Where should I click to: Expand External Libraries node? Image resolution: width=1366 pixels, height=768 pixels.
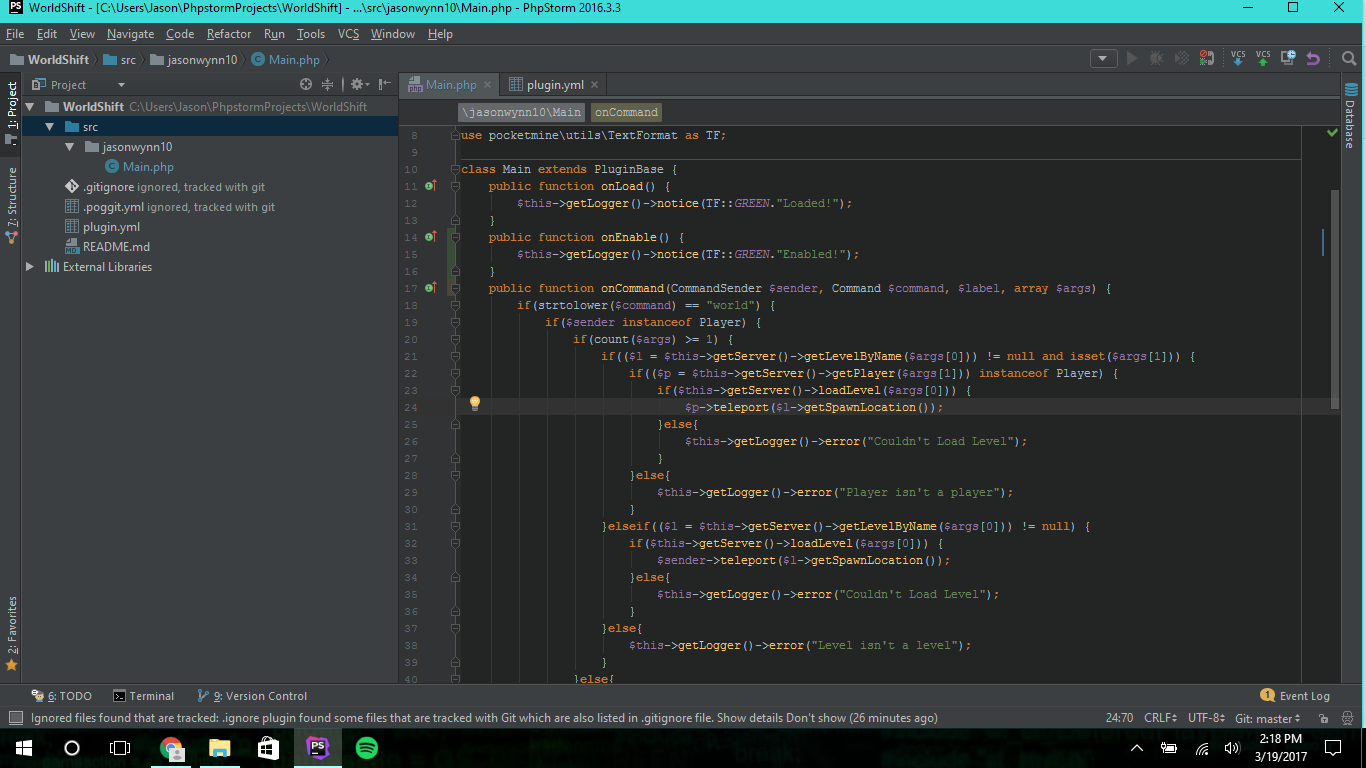tap(29, 267)
